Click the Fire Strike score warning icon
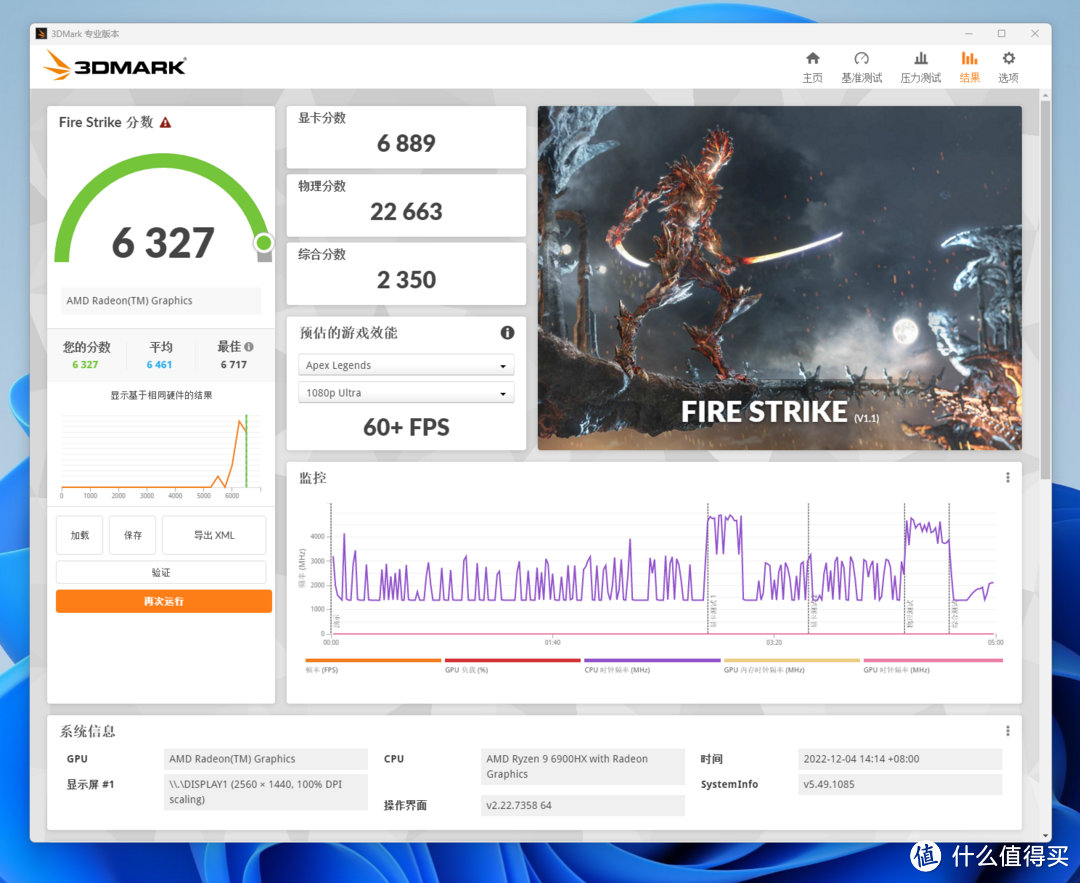 click(x=165, y=123)
